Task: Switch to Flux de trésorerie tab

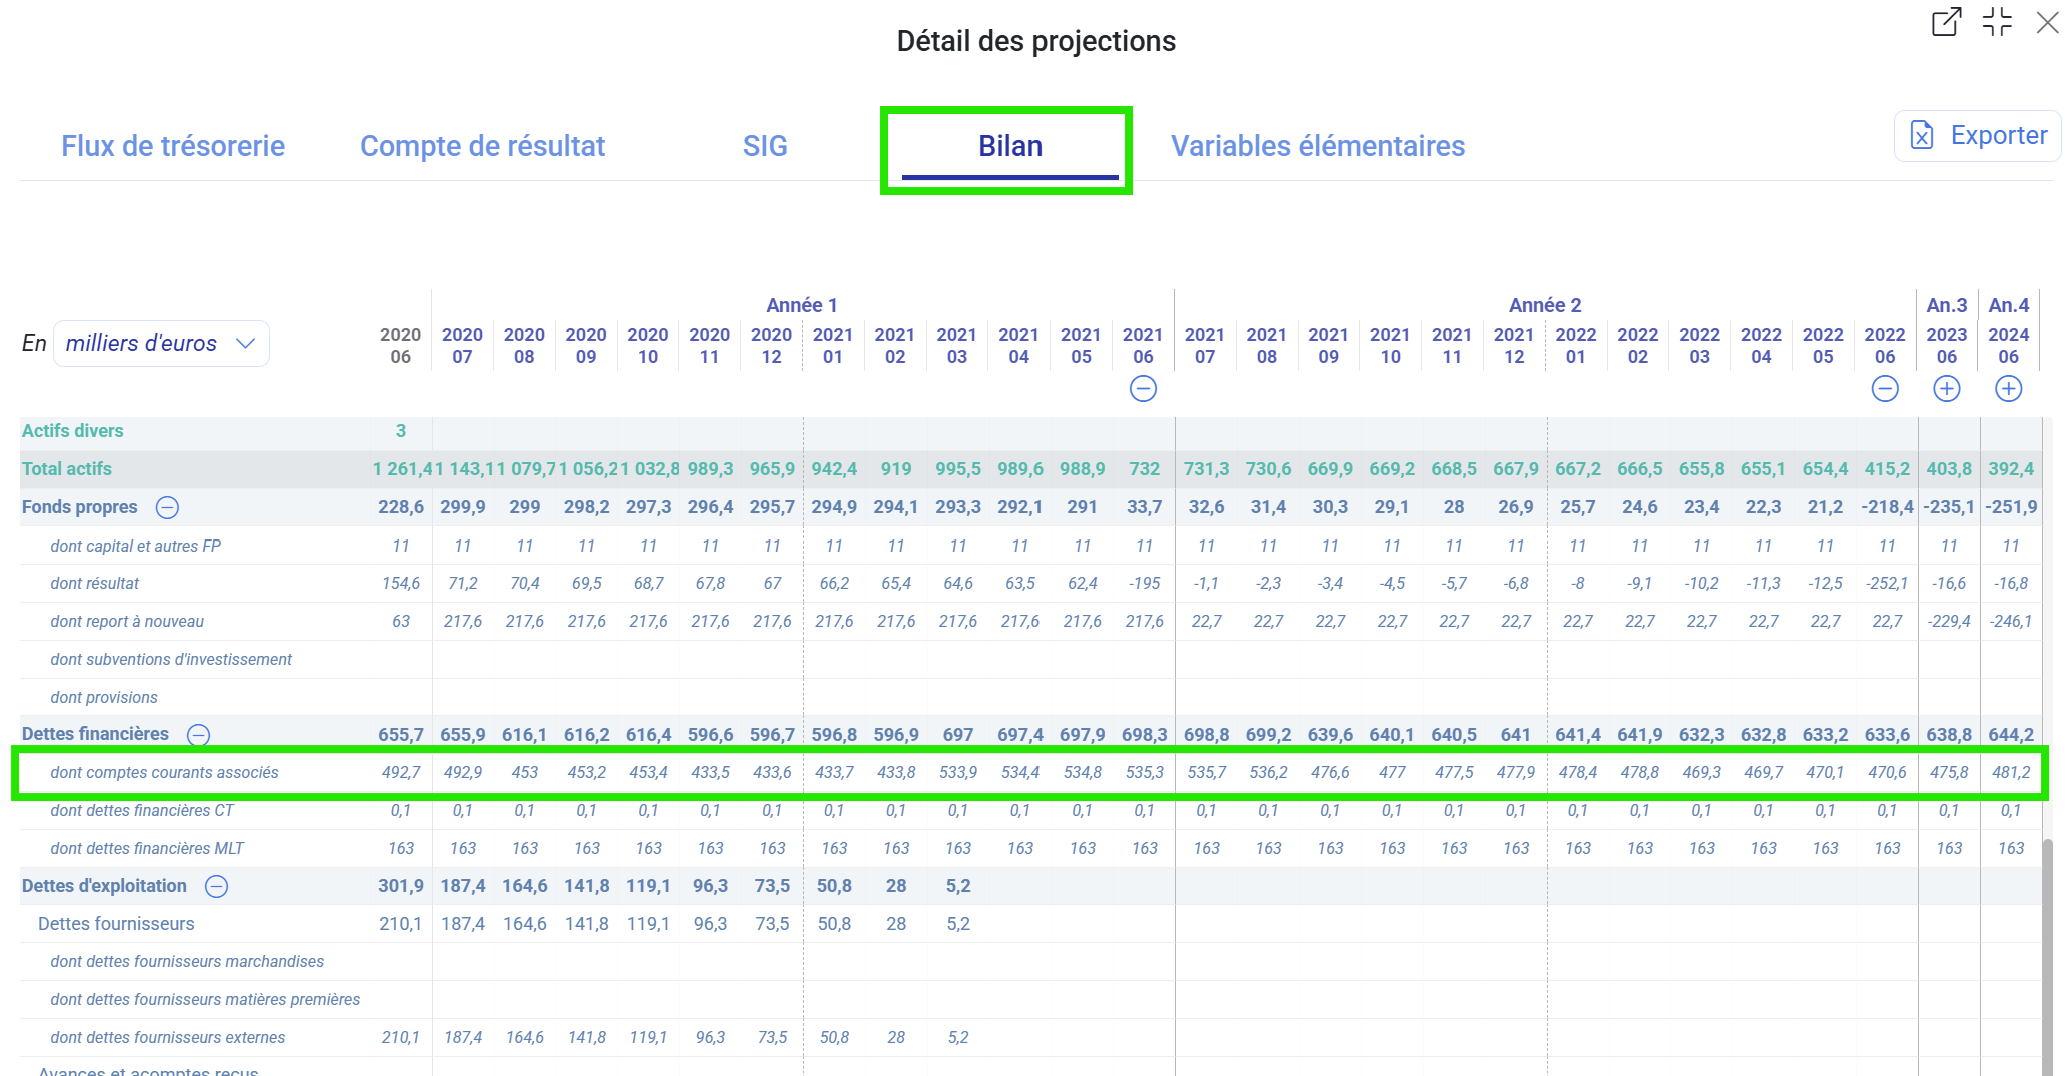Action: [173, 146]
